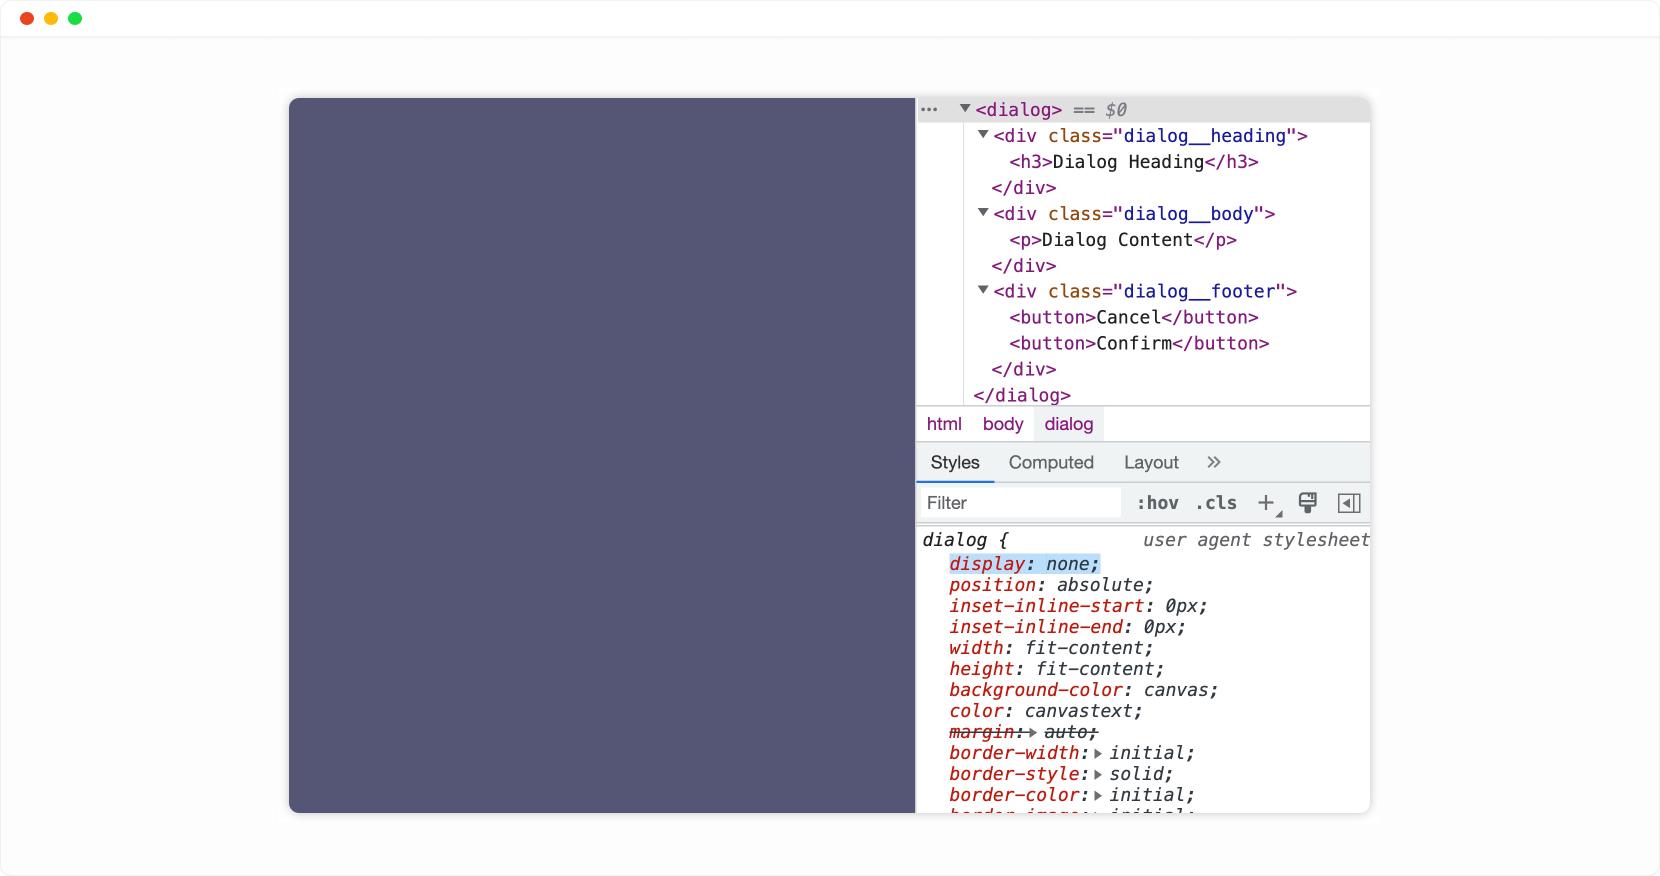This screenshot has width=1660, height=876.
Task: Select the Confirm button element line
Action: coord(1139,344)
